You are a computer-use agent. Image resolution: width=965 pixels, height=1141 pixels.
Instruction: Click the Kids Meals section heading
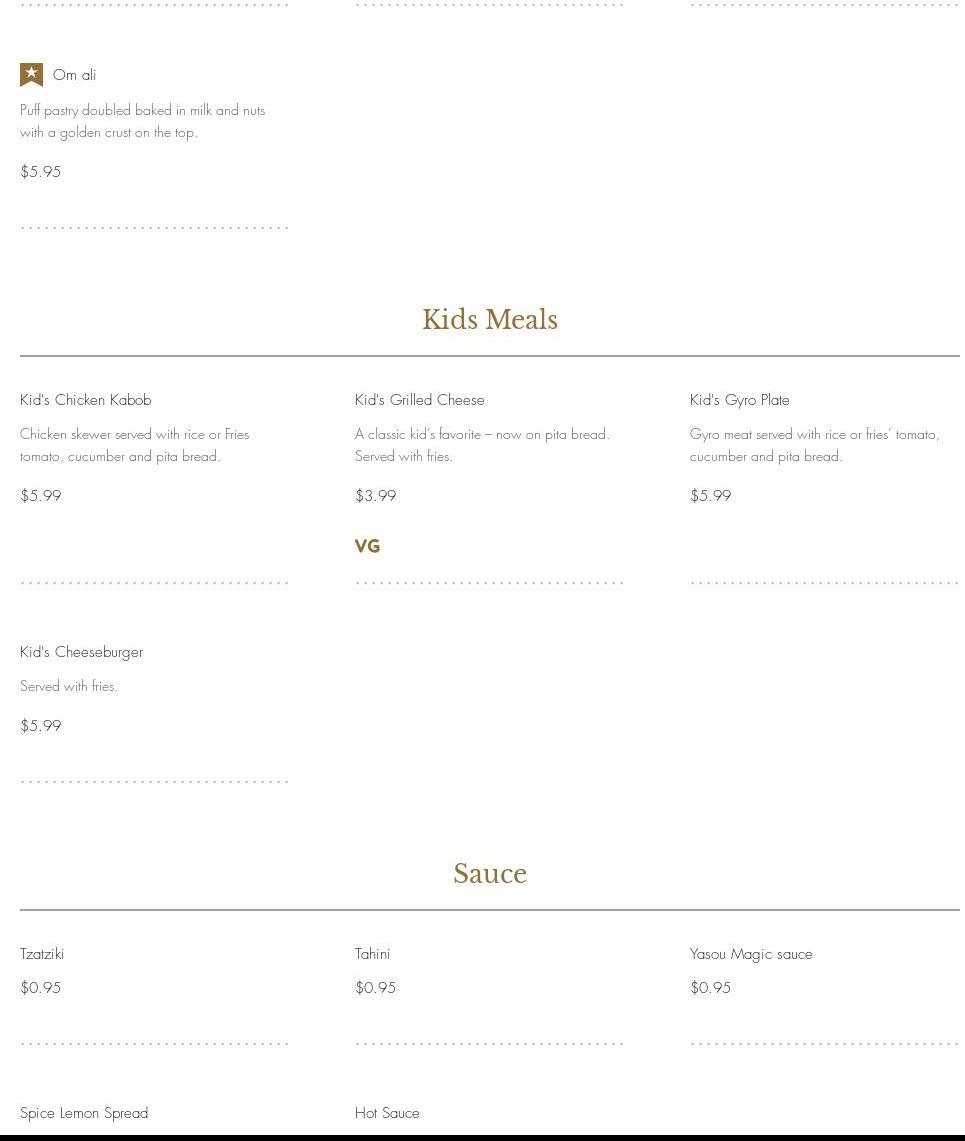[489, 320]
